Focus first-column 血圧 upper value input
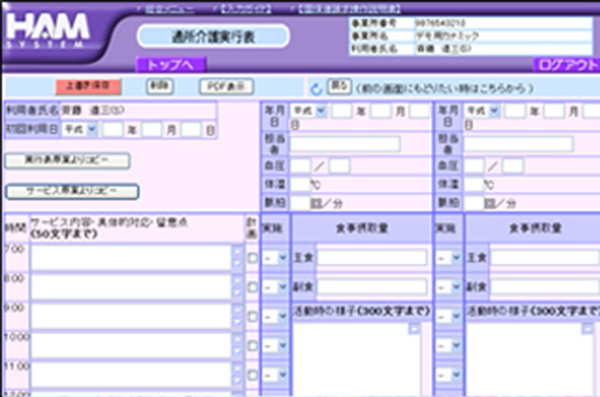This screenshot has height=397, width=600. (x=300, y=166)
